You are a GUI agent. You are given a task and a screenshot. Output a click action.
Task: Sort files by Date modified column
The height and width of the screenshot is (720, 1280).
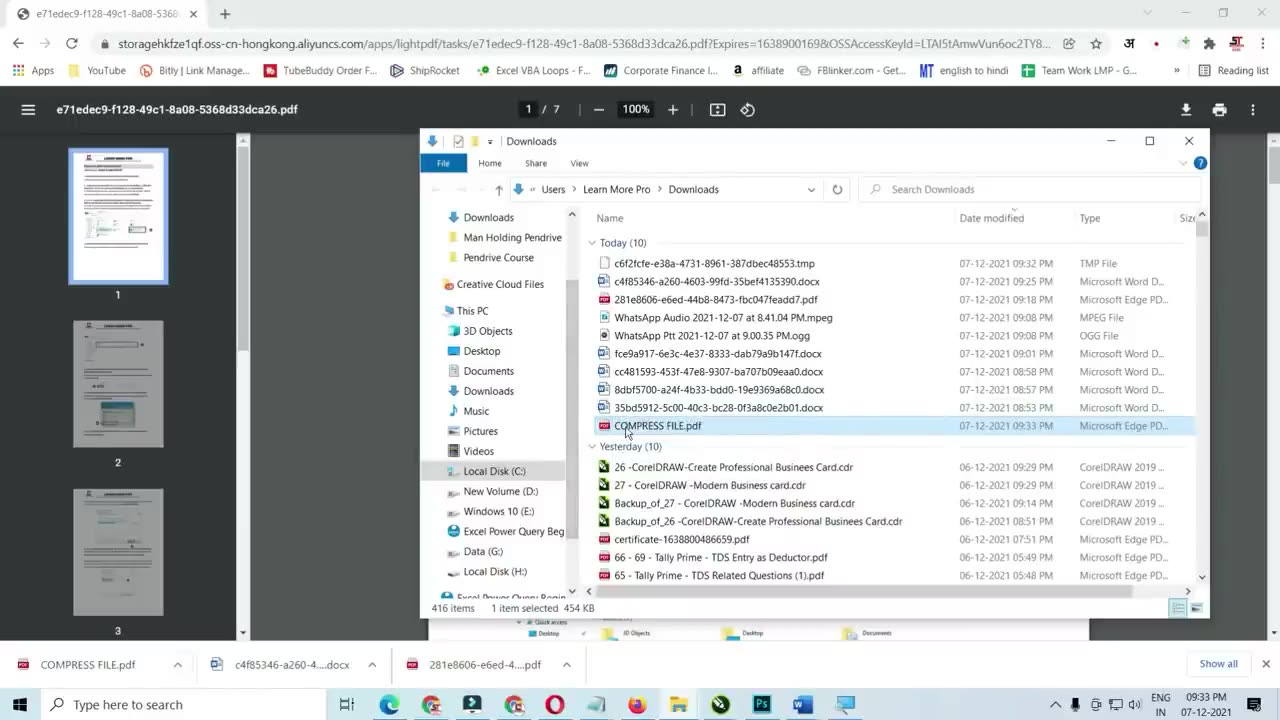991,218
